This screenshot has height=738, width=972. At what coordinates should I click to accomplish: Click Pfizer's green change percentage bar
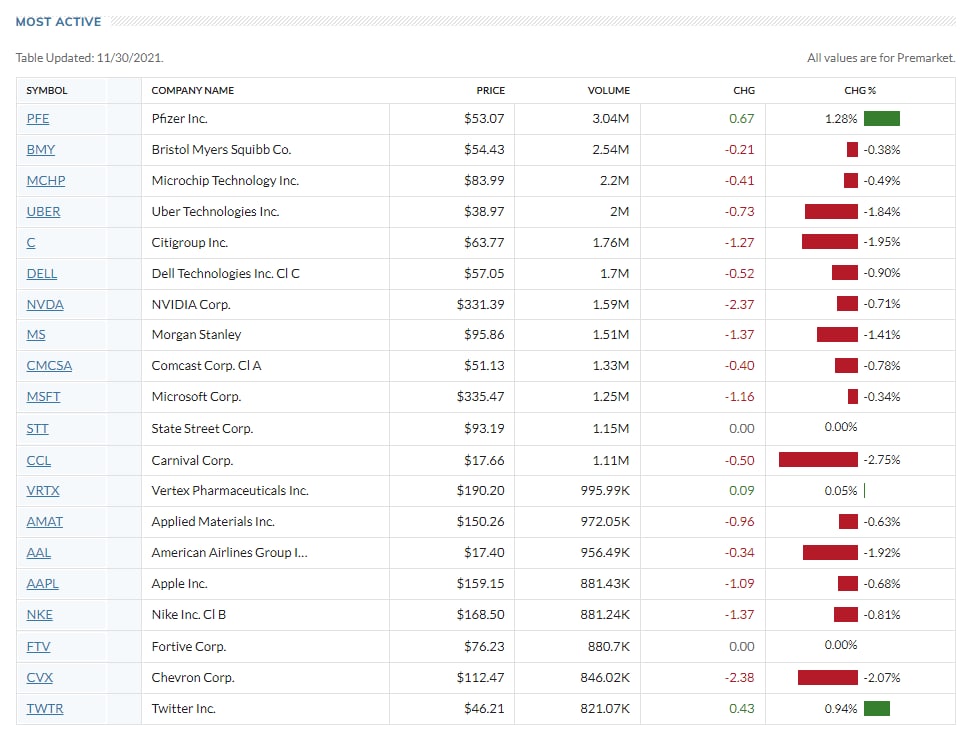881,118
